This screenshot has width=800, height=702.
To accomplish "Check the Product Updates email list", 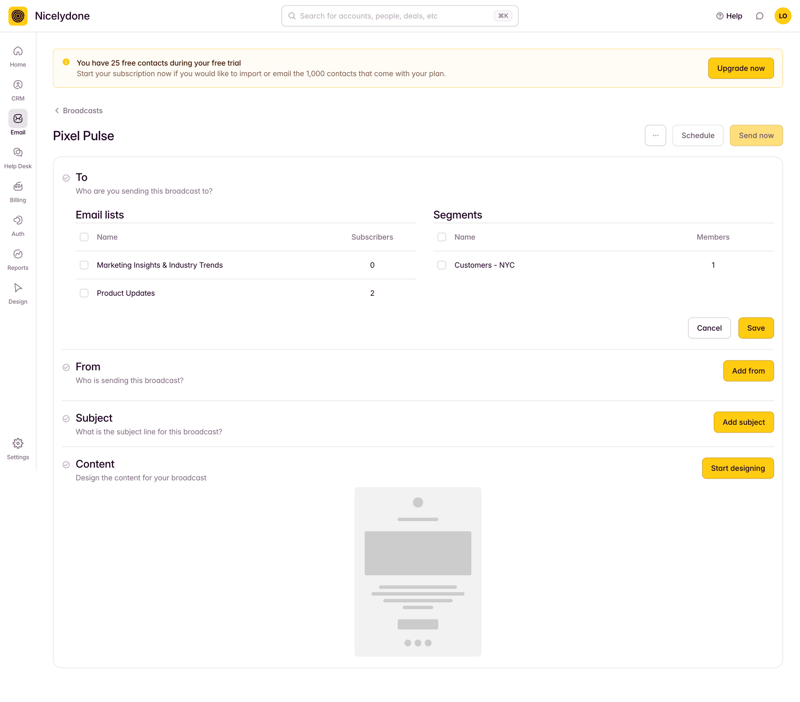I will coord(85,293).
